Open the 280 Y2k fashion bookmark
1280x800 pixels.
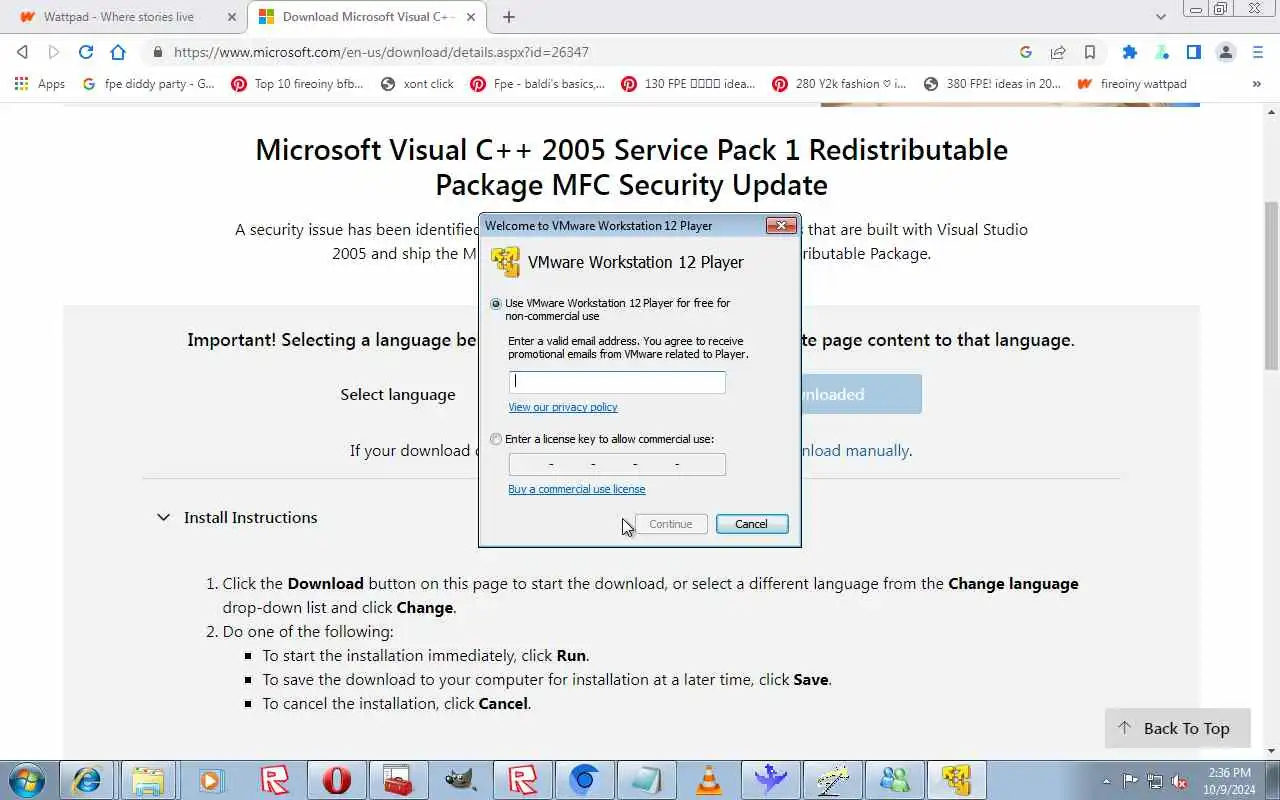click(839, 84)
